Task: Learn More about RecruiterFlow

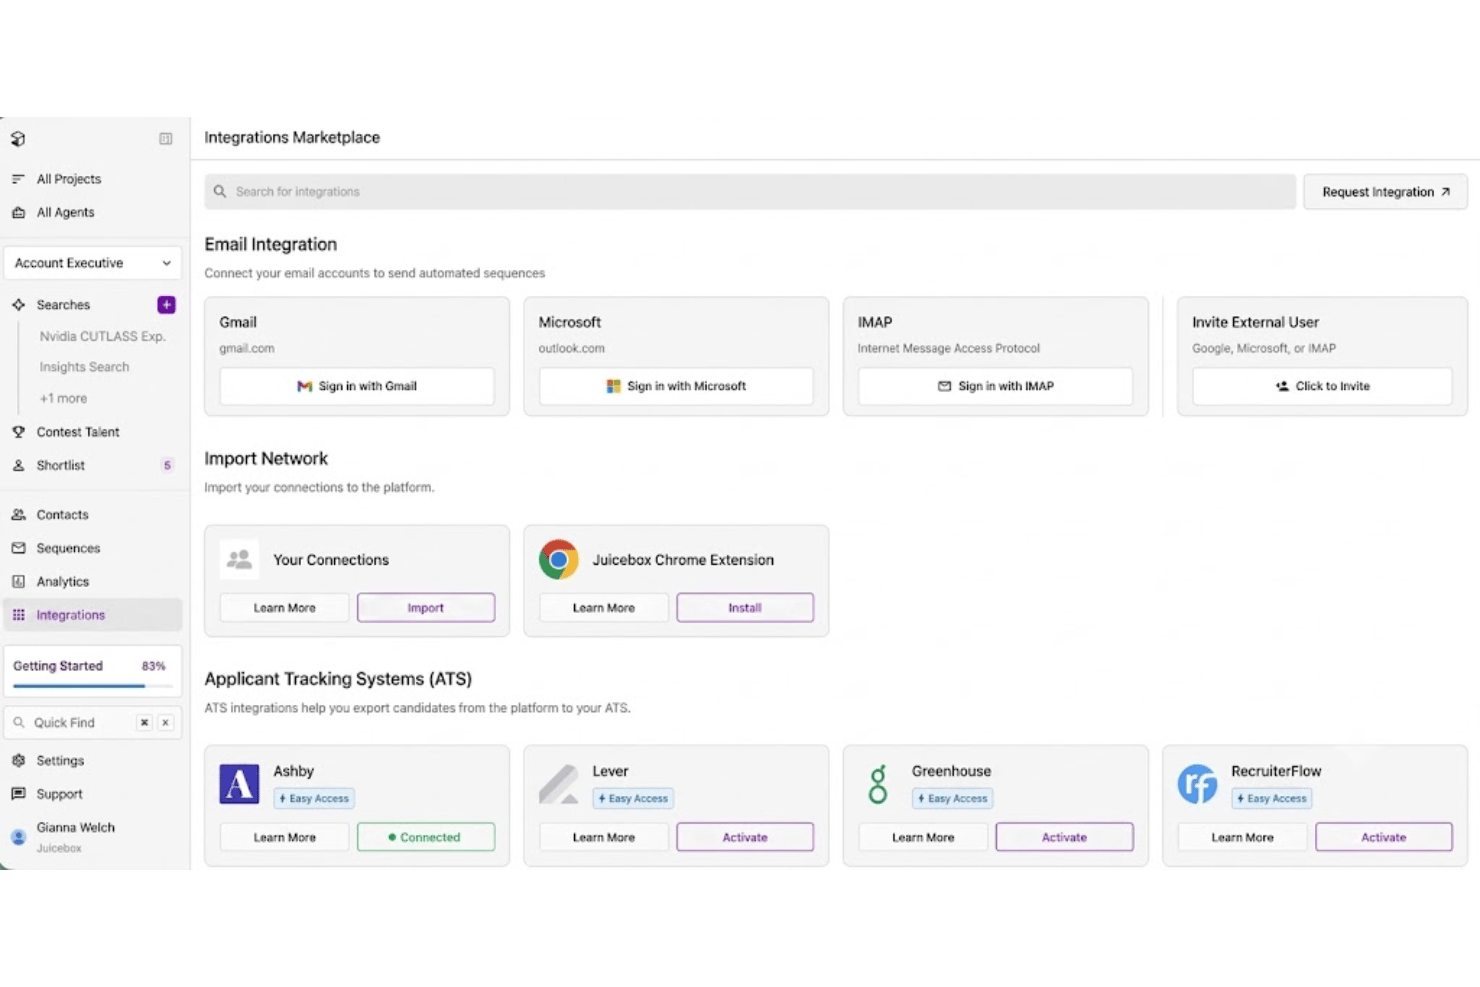Action: point(1243,837)
